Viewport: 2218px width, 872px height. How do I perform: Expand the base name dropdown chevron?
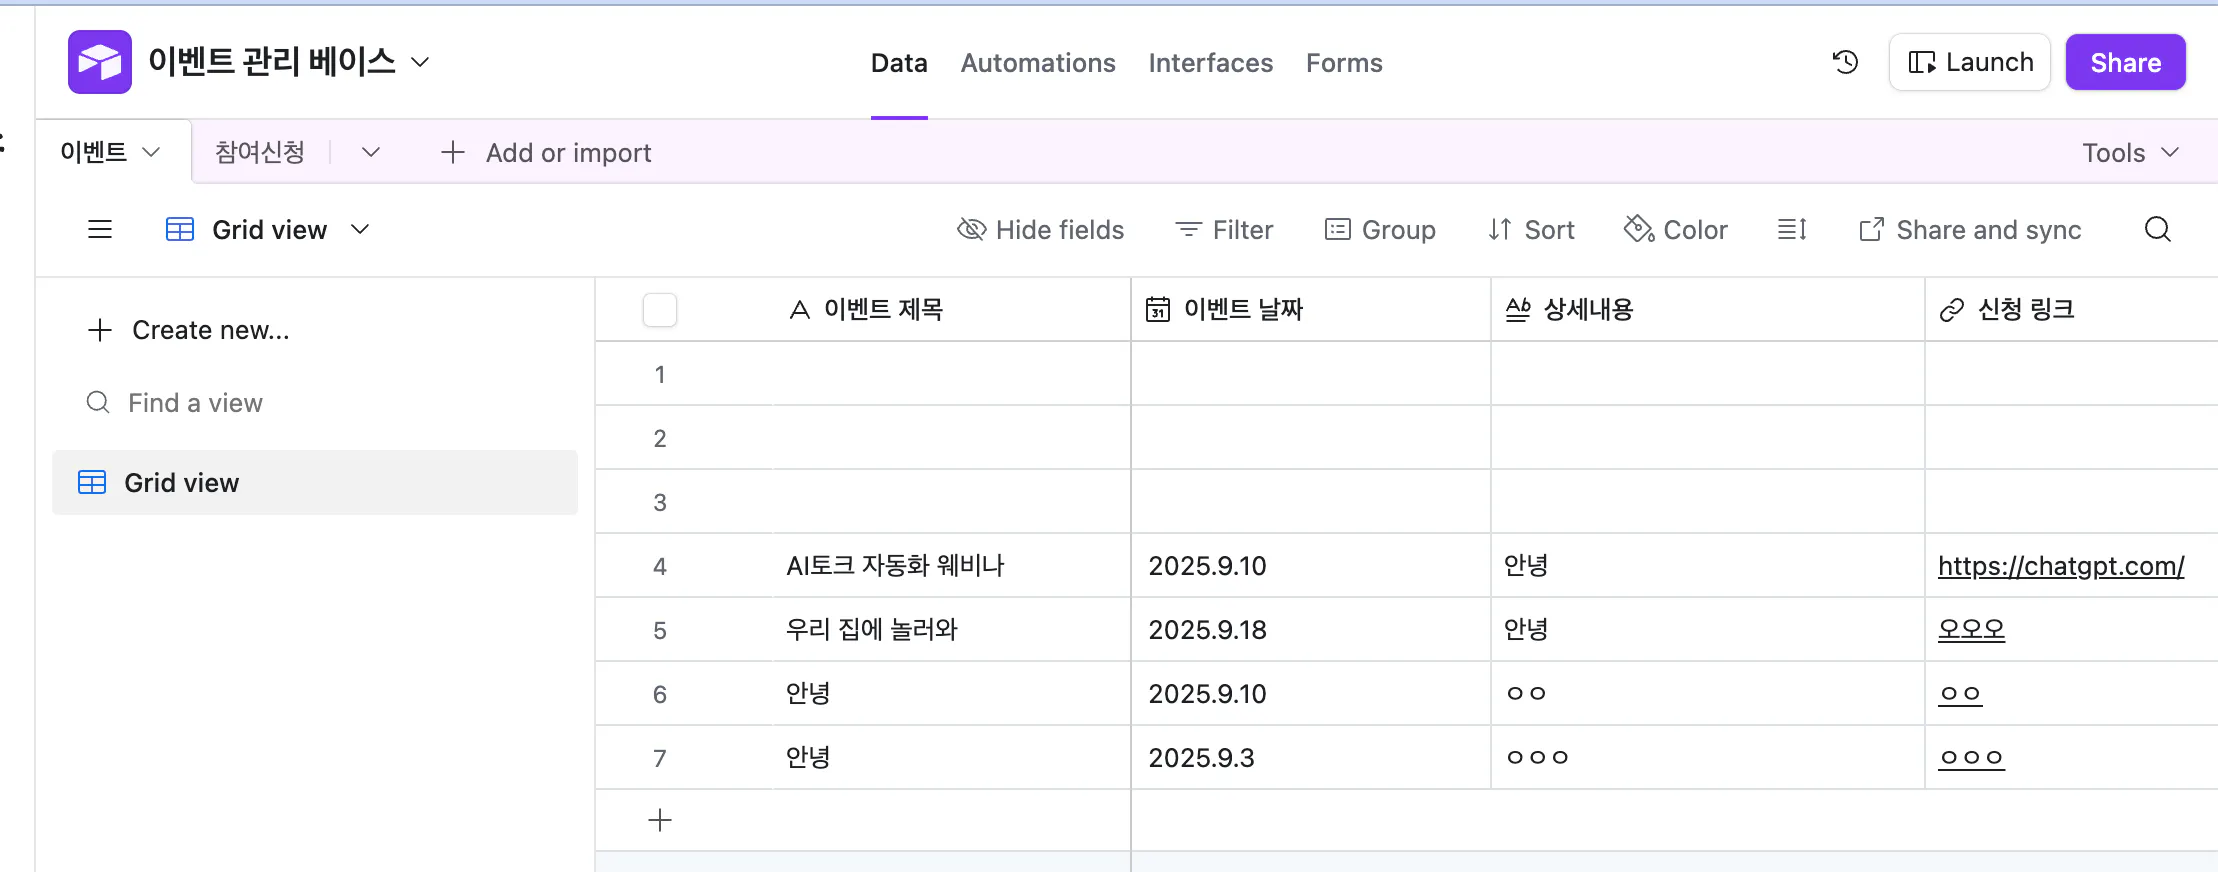point(421,62)
